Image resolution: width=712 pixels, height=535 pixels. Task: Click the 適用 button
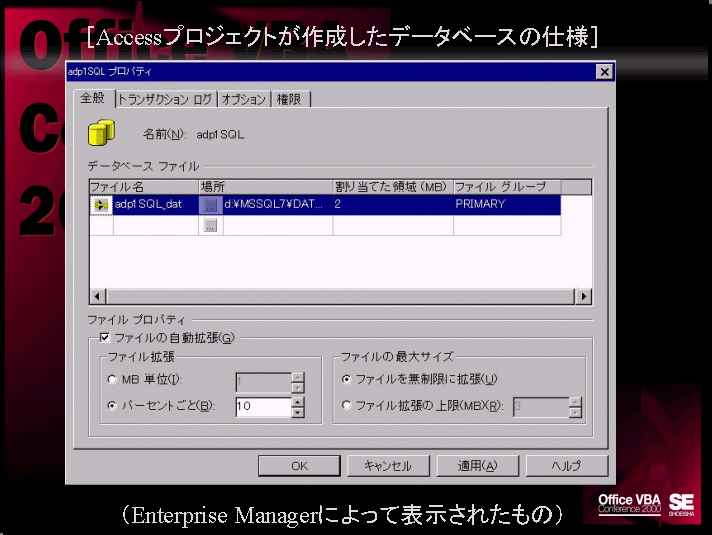pyautogui.click(x=477, y=466)
